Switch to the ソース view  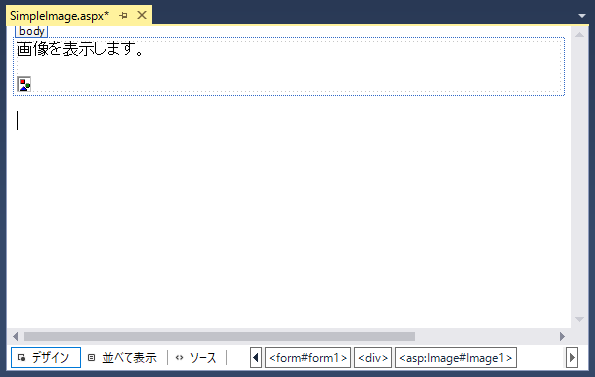pos(196,358)
